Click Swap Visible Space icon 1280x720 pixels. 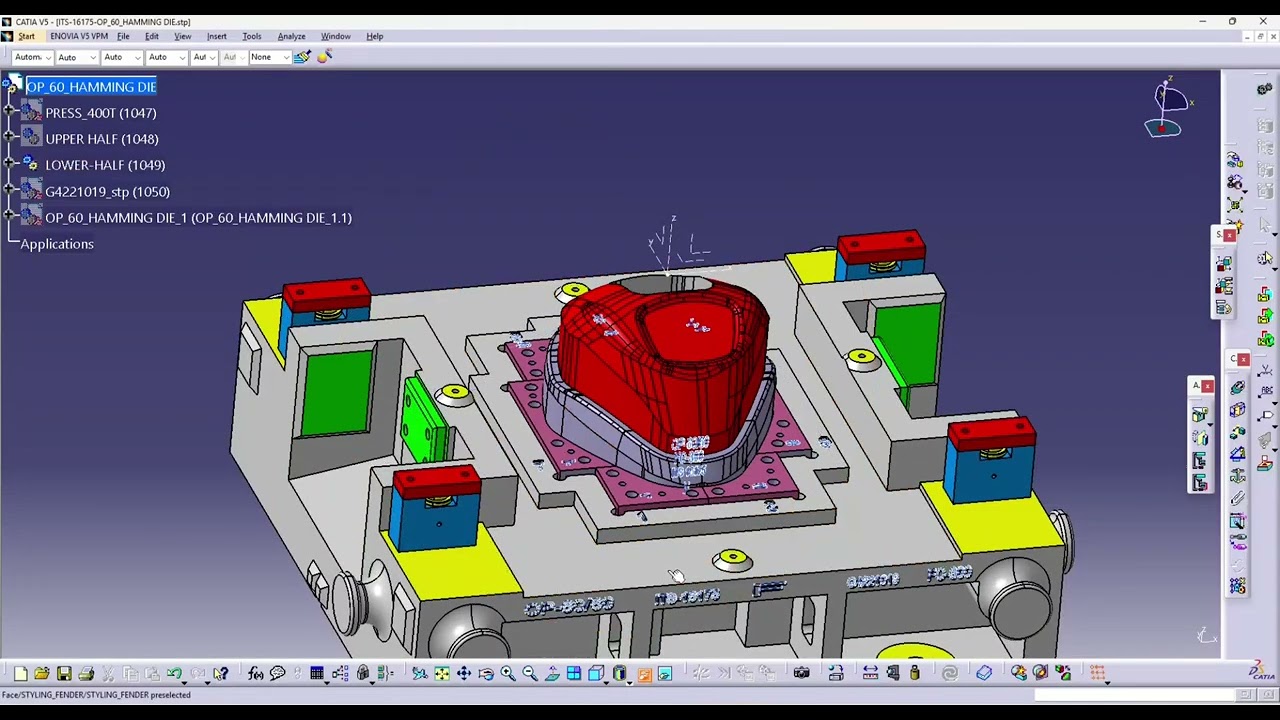664,674
